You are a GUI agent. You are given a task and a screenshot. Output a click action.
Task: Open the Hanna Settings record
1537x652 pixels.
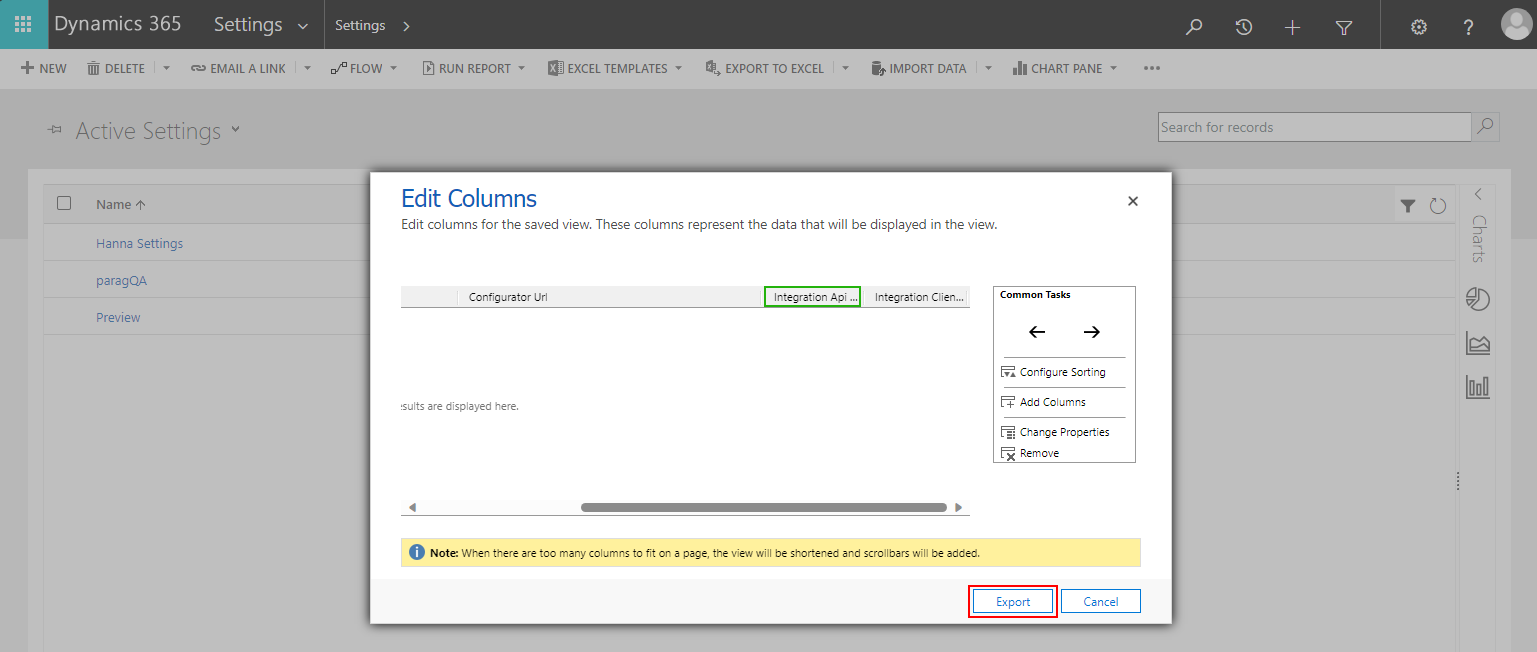pyautogui.click(x=139, y=243)
